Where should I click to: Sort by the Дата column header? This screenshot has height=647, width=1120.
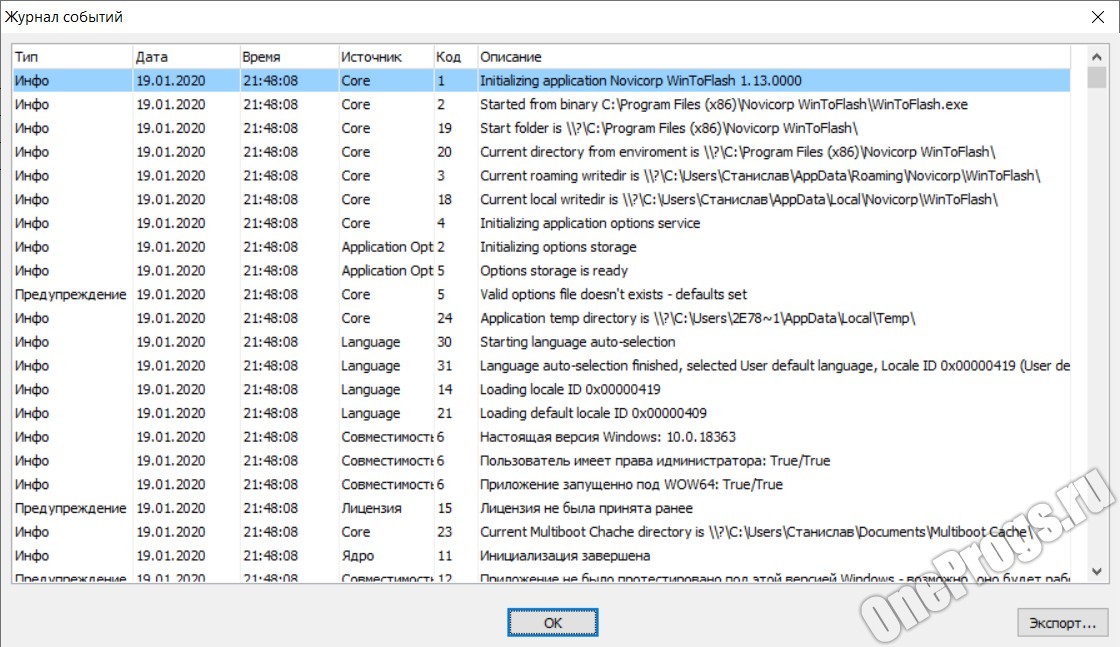tap(185, 57)
